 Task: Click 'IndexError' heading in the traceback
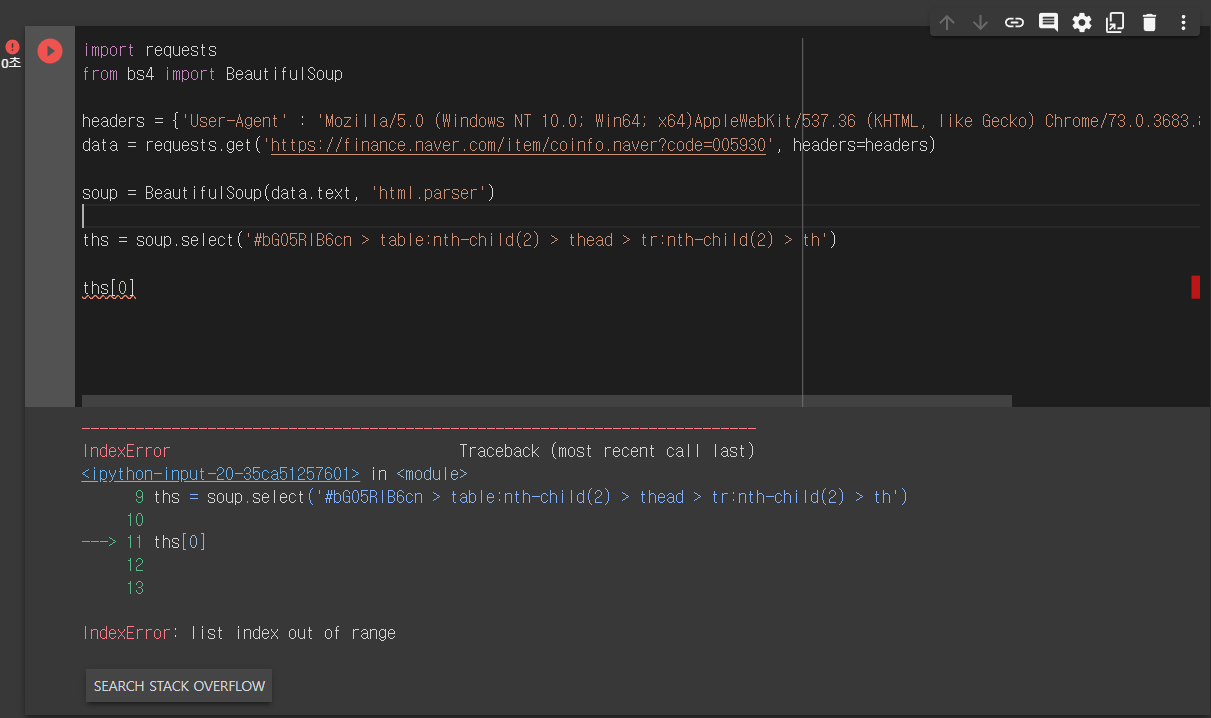pos(126,451)
